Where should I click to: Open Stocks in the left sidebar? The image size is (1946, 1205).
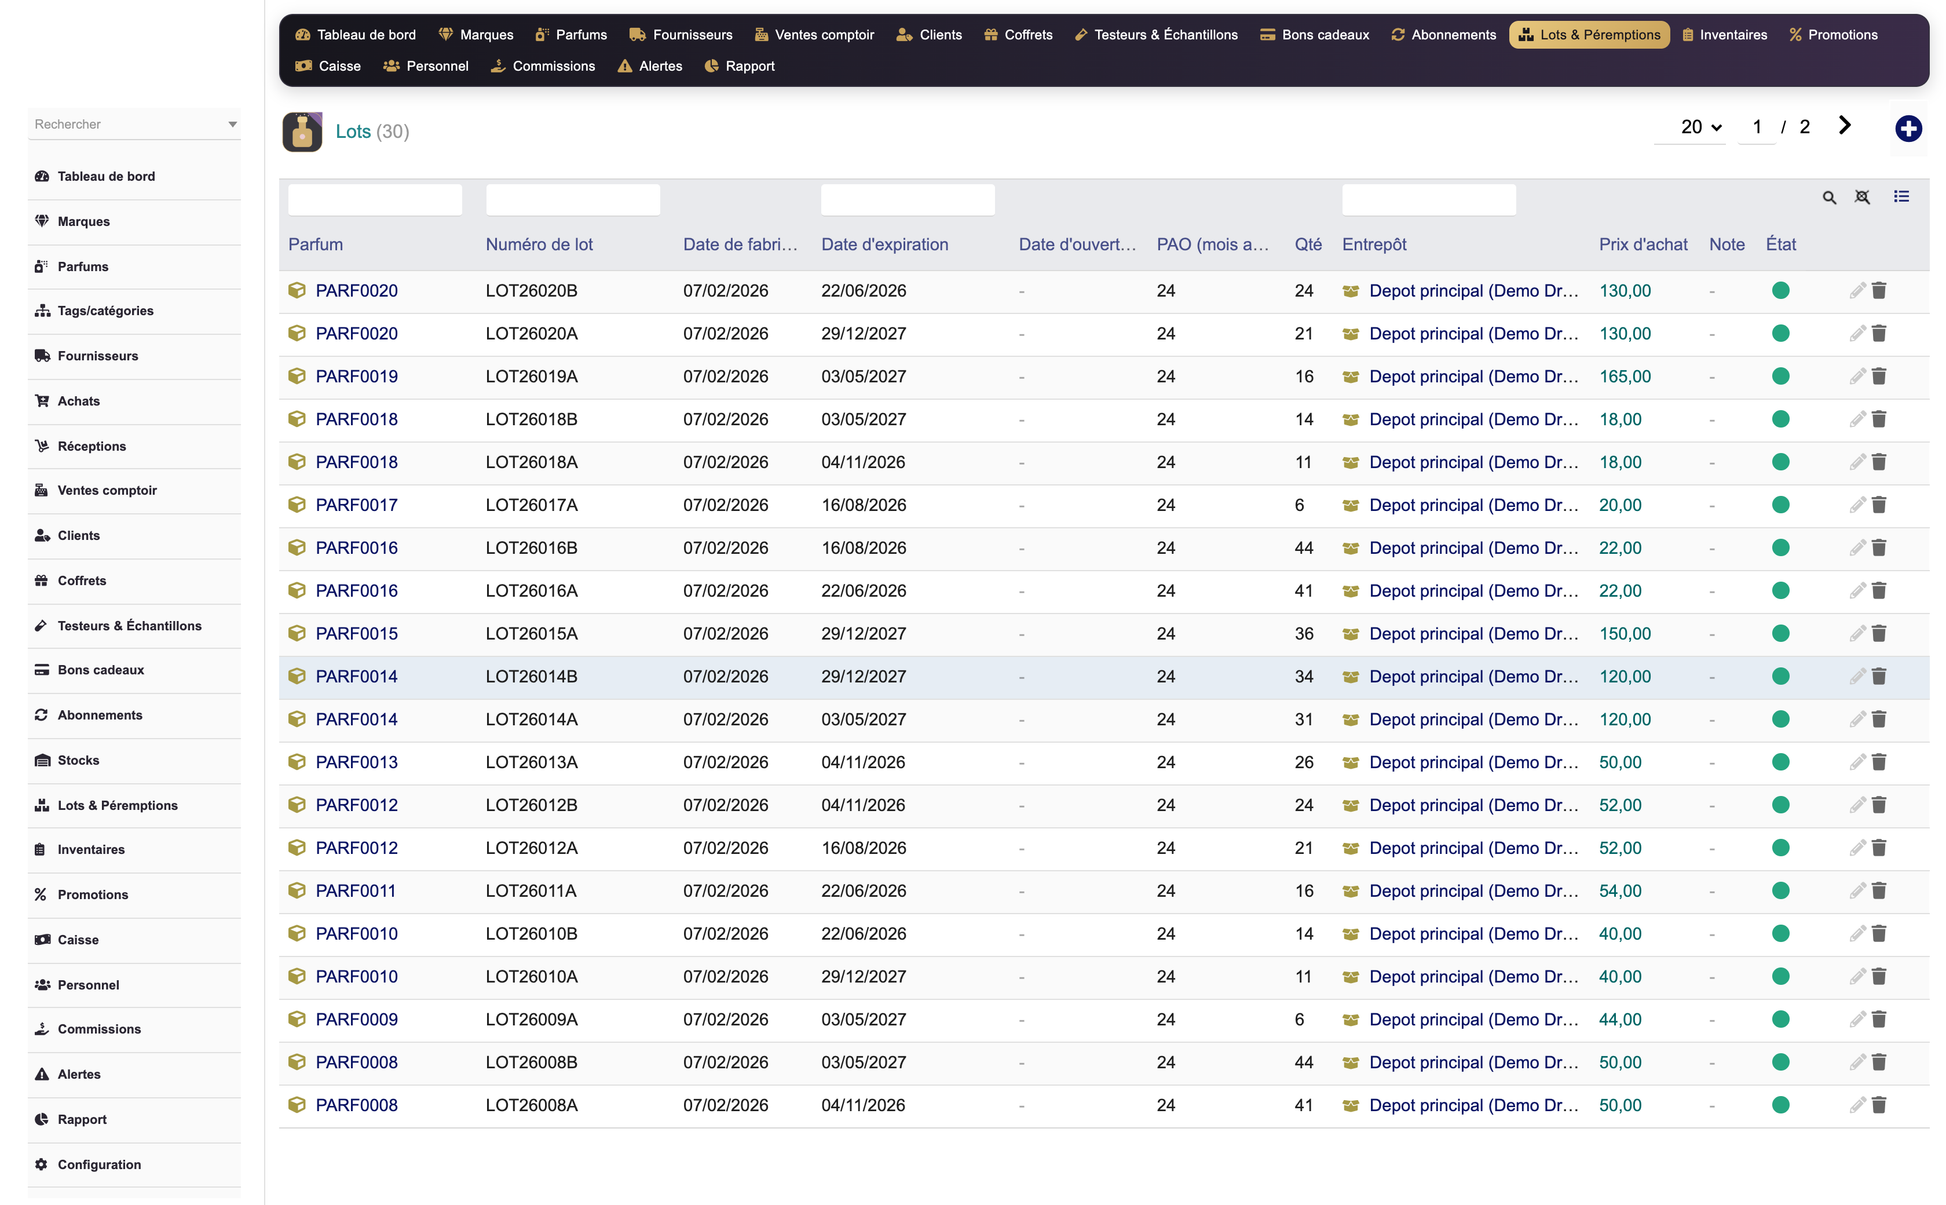click(x=78, y=760)
